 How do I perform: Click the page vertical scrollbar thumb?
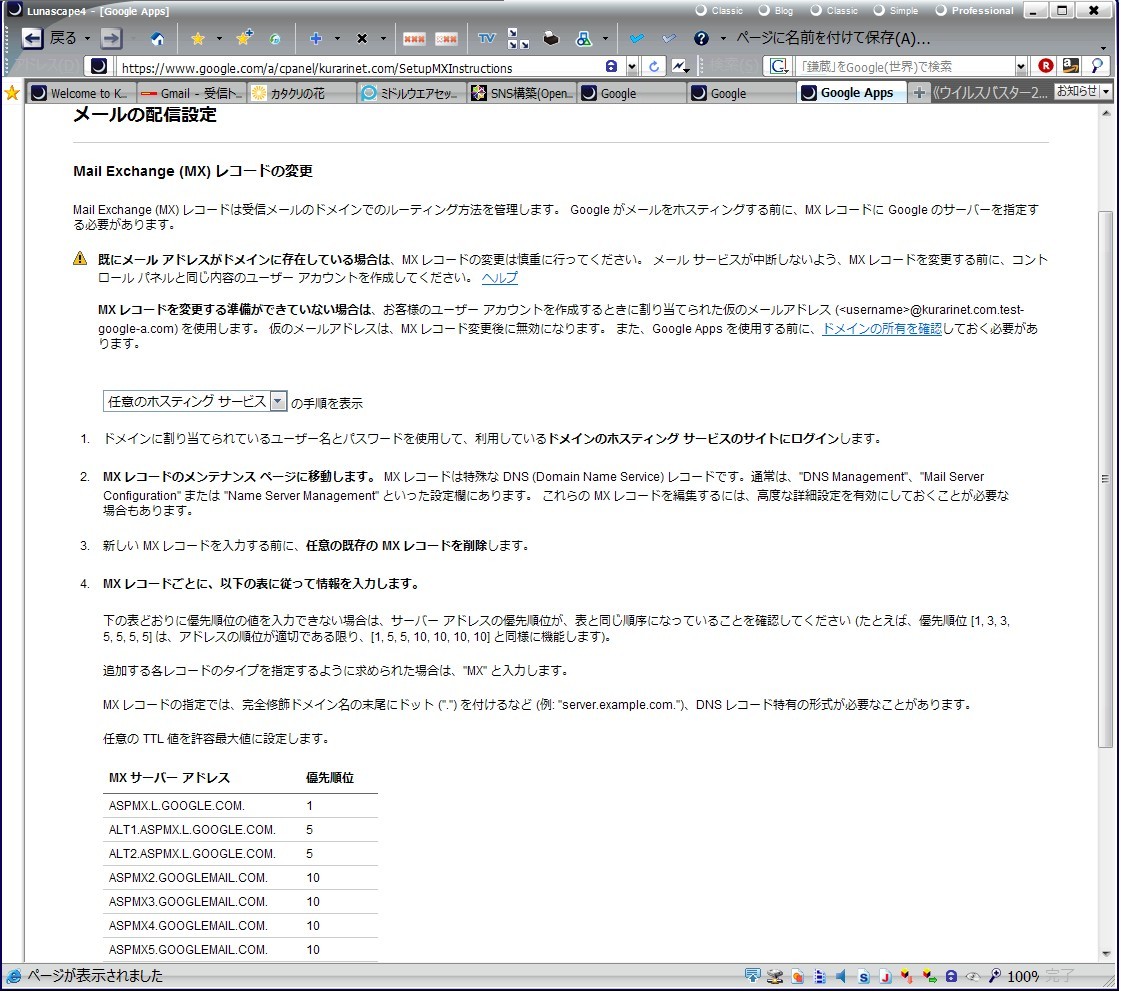[x=1105, y=480]
